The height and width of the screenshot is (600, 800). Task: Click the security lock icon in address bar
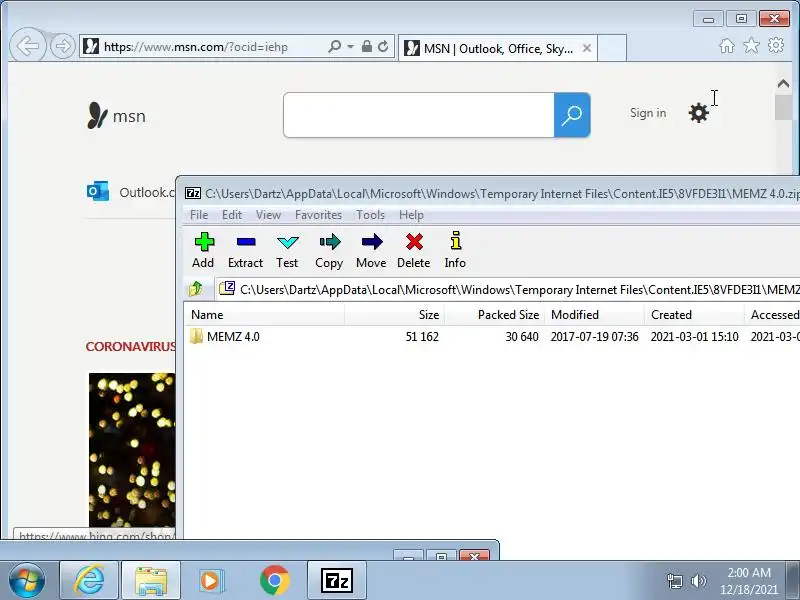tap(366, 46)
